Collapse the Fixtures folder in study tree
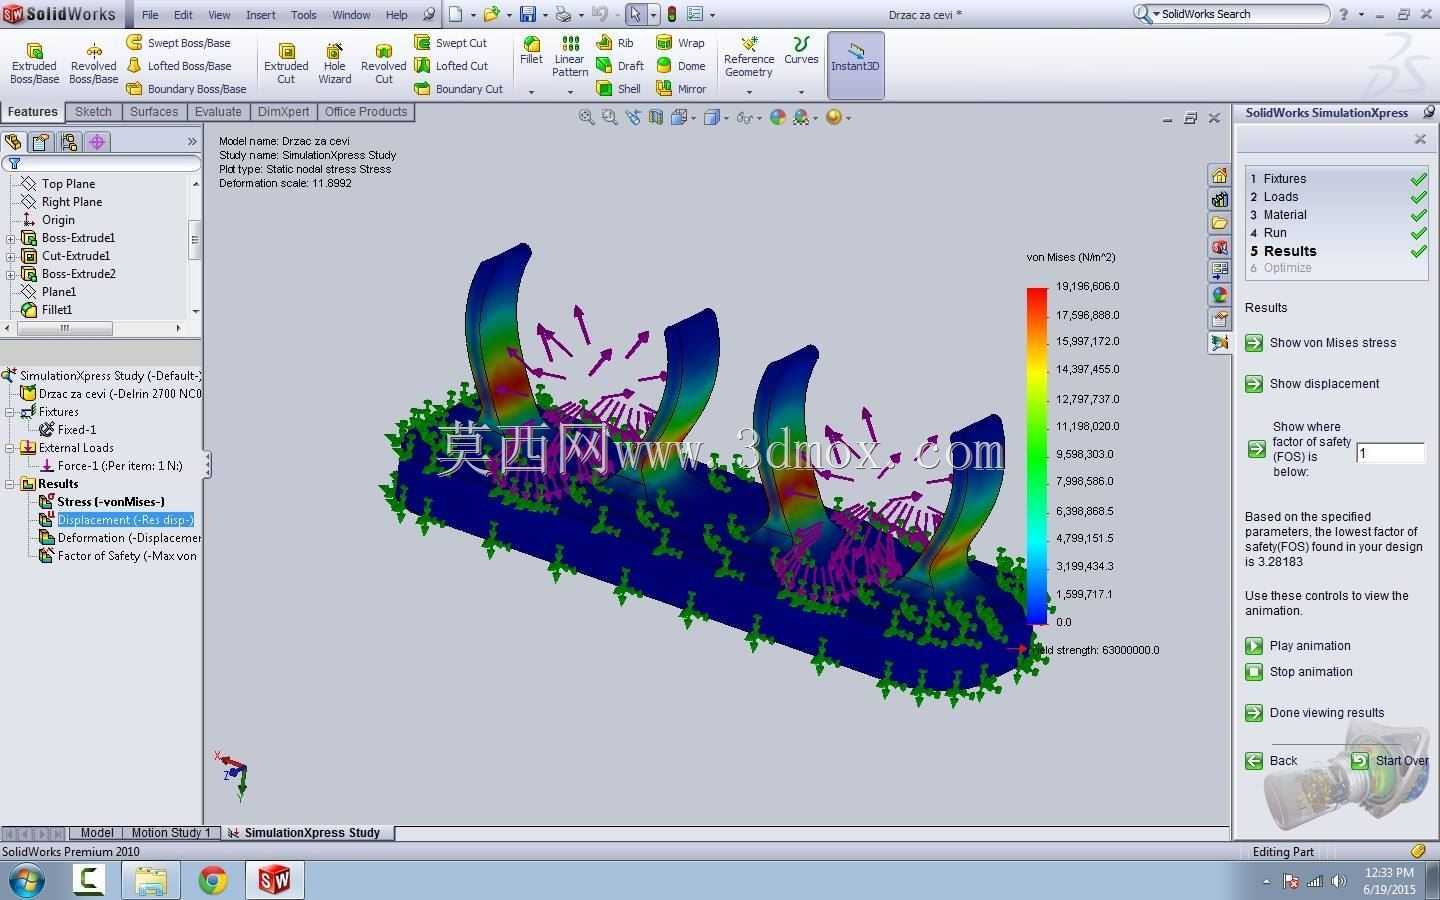1440x900 pixels. 10,412
